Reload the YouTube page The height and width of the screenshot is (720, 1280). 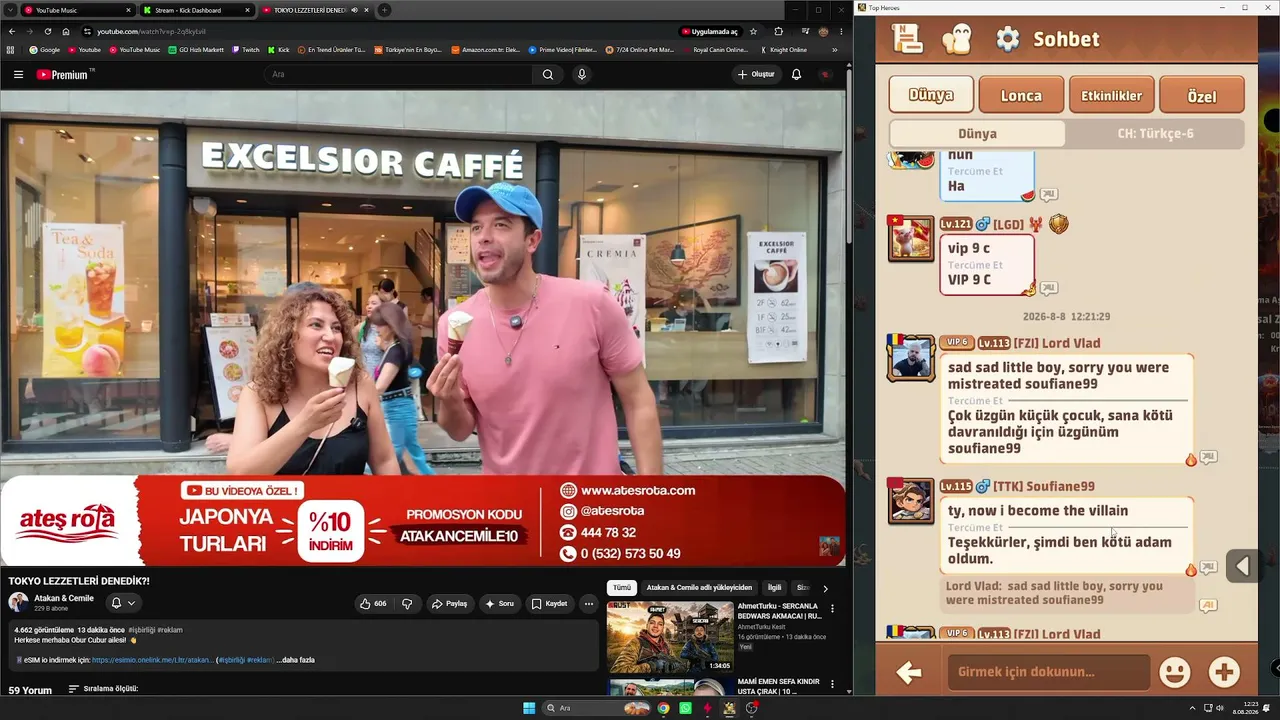[47, 31]
